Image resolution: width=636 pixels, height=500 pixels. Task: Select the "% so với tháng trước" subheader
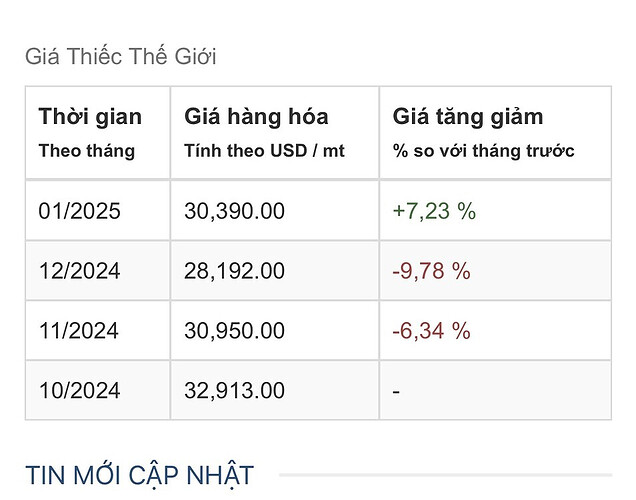(x=484, y=151)
